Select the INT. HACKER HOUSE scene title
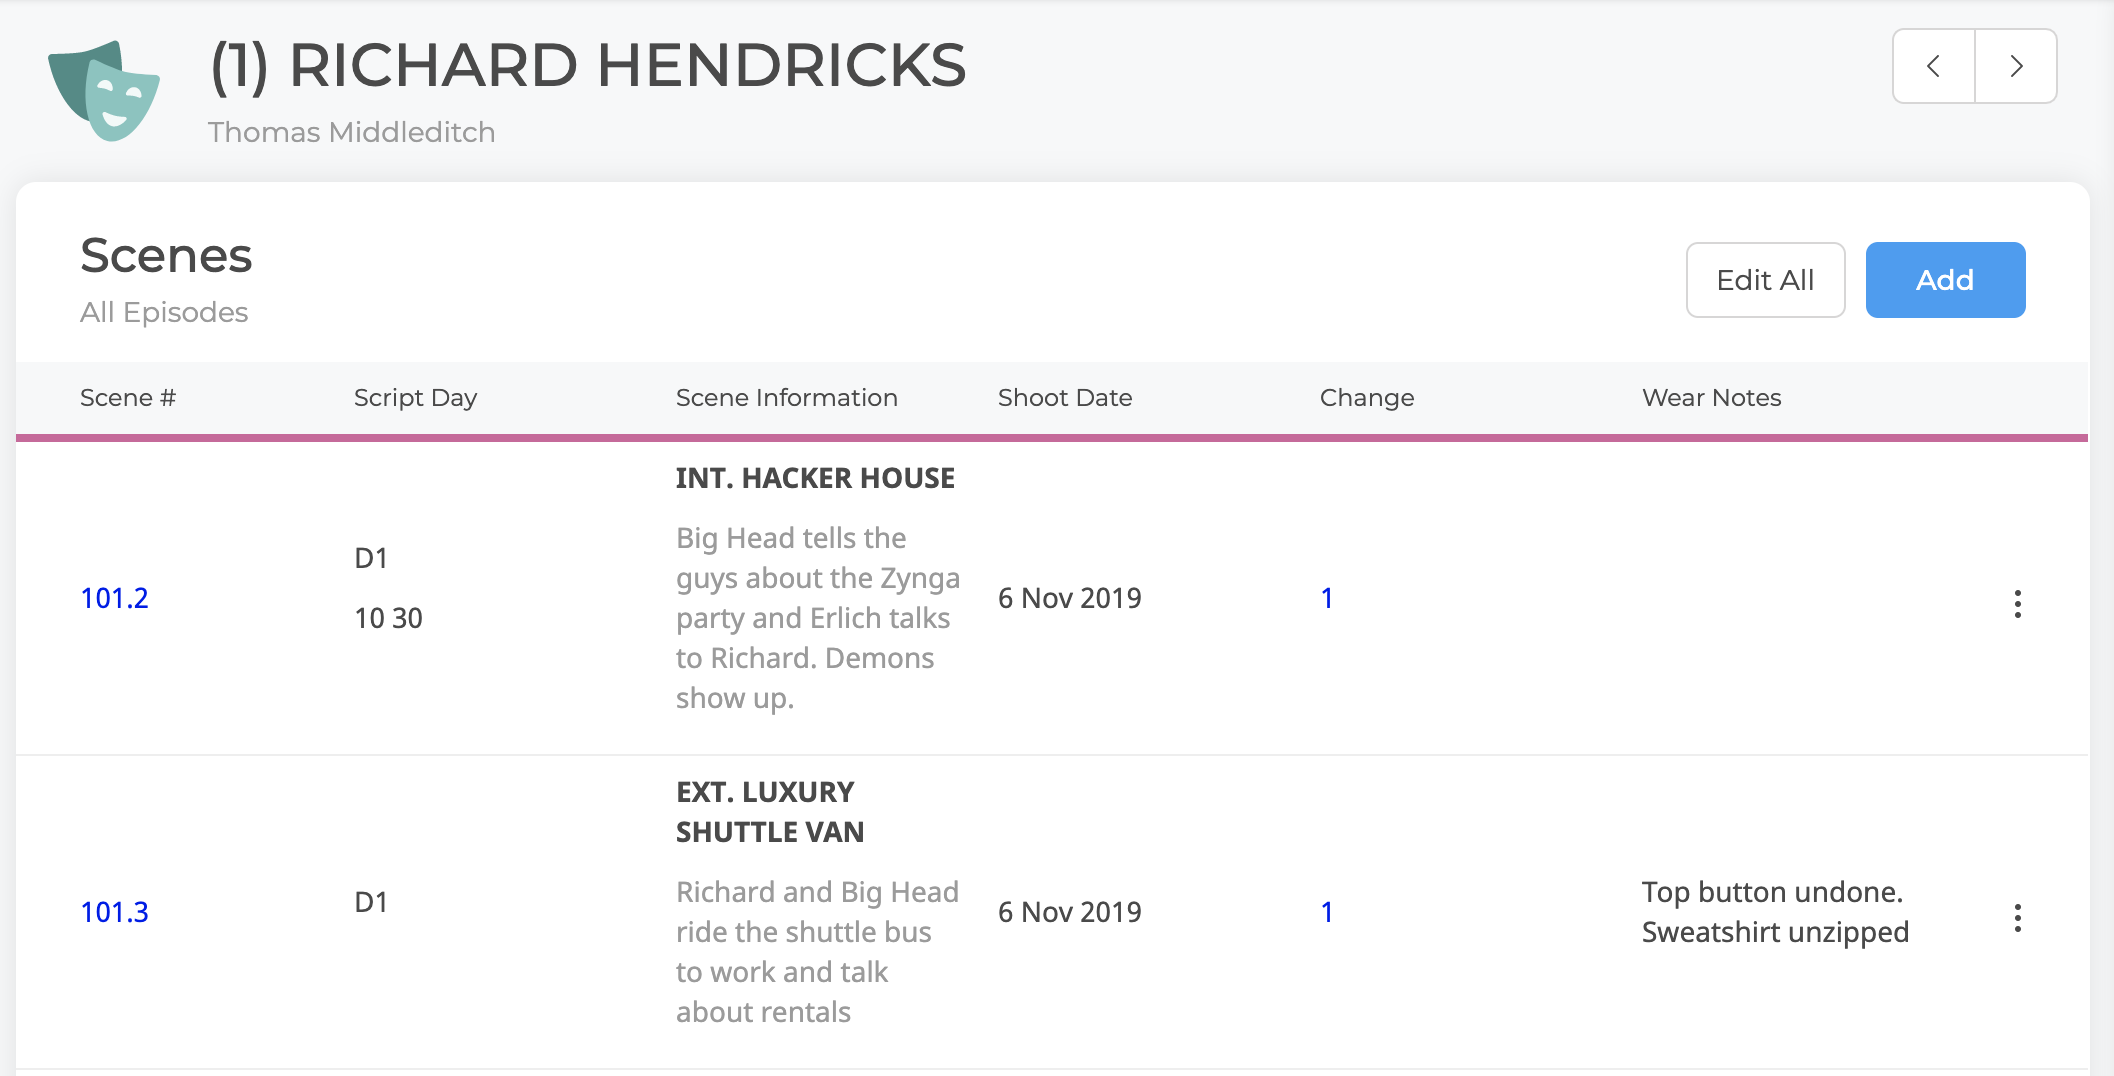 815,478
